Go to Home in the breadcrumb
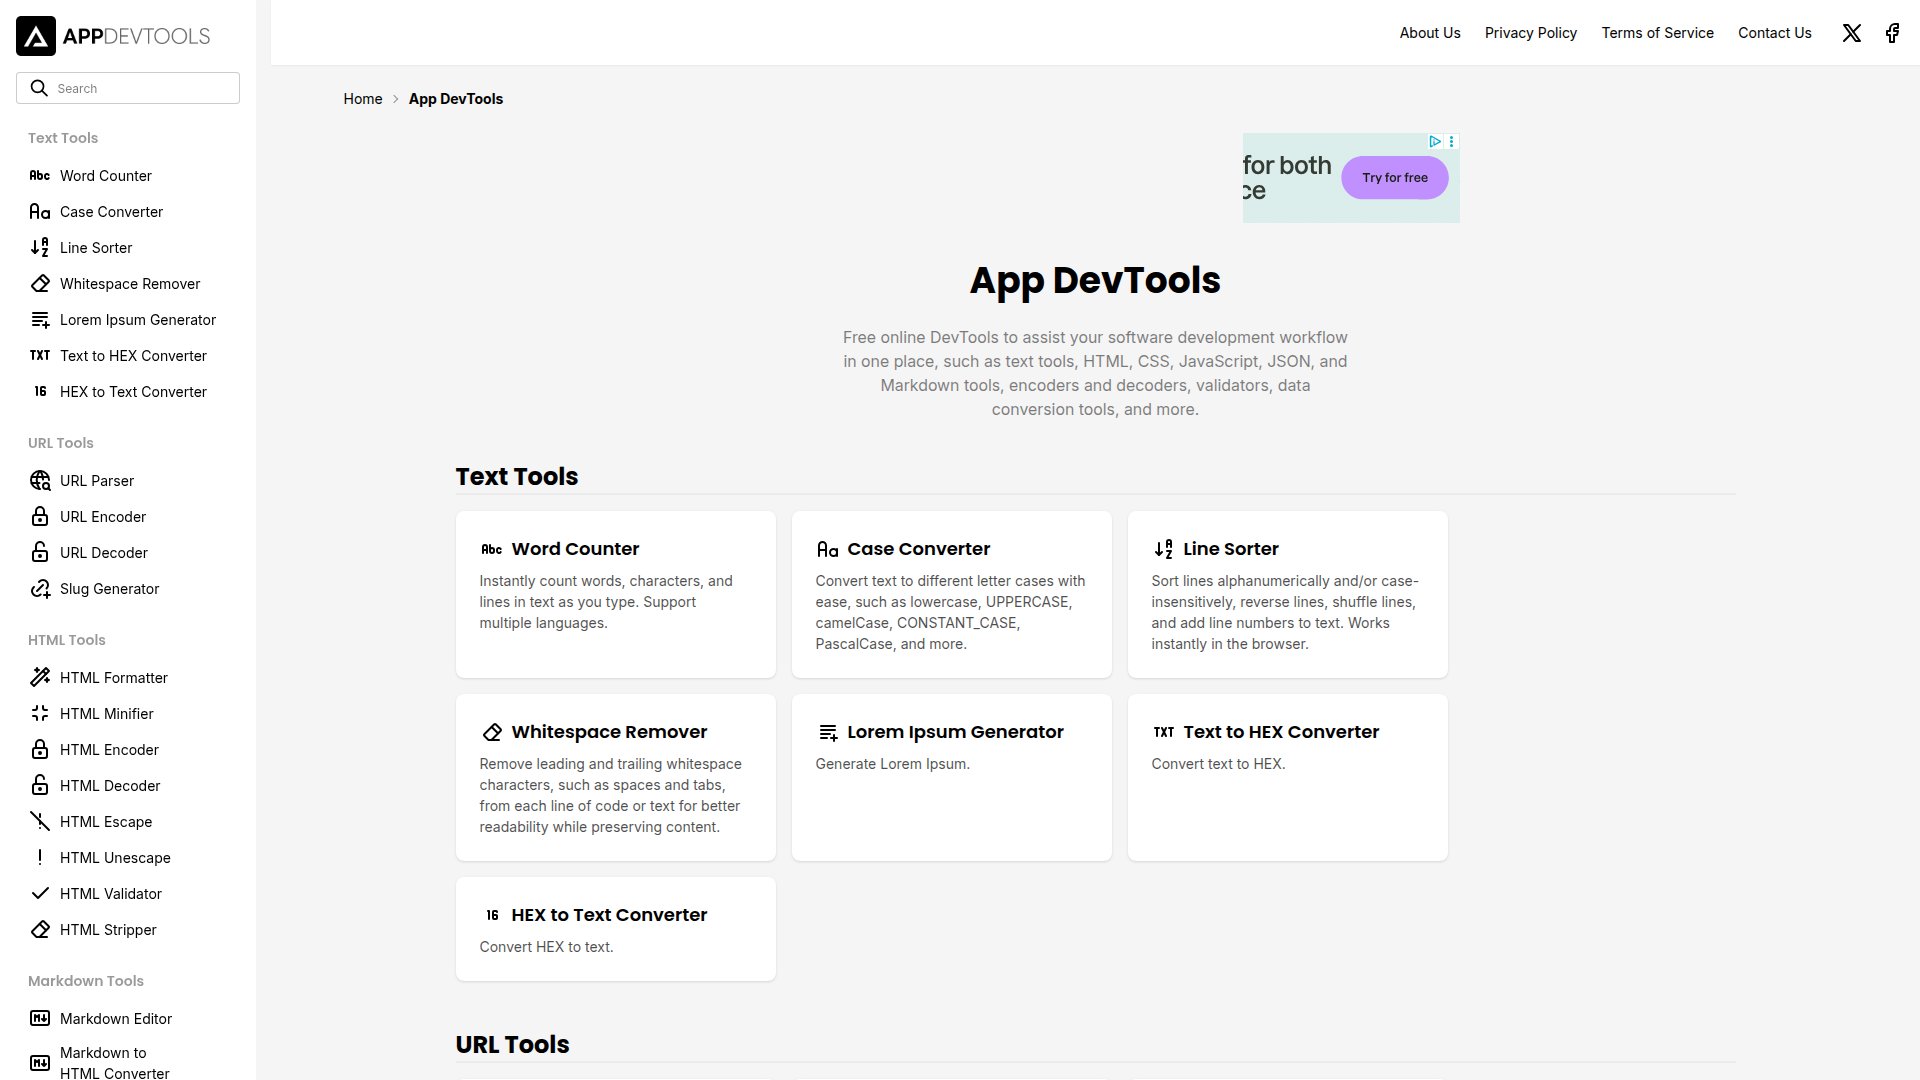This screenshot has width=1920, height=1080. click(363, 99)
